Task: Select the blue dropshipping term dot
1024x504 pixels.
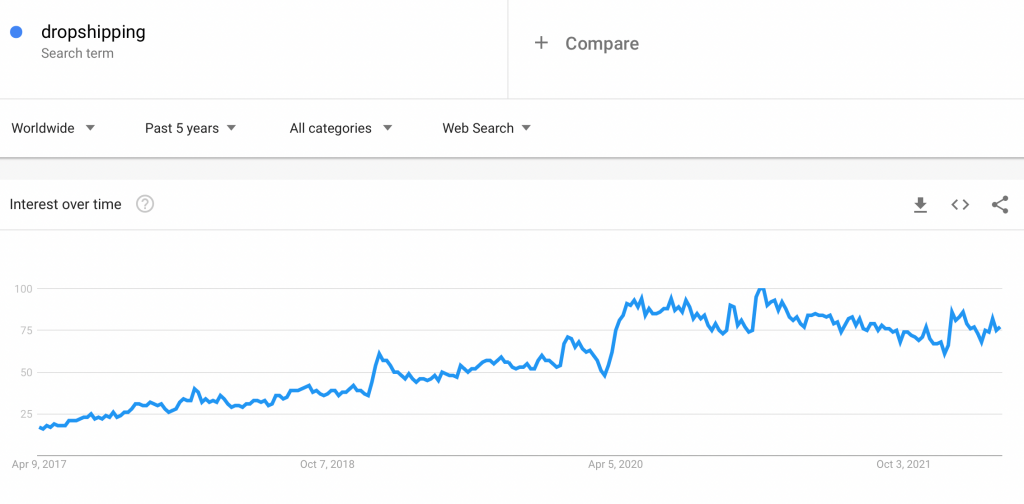Action: (x=16, y=31)
